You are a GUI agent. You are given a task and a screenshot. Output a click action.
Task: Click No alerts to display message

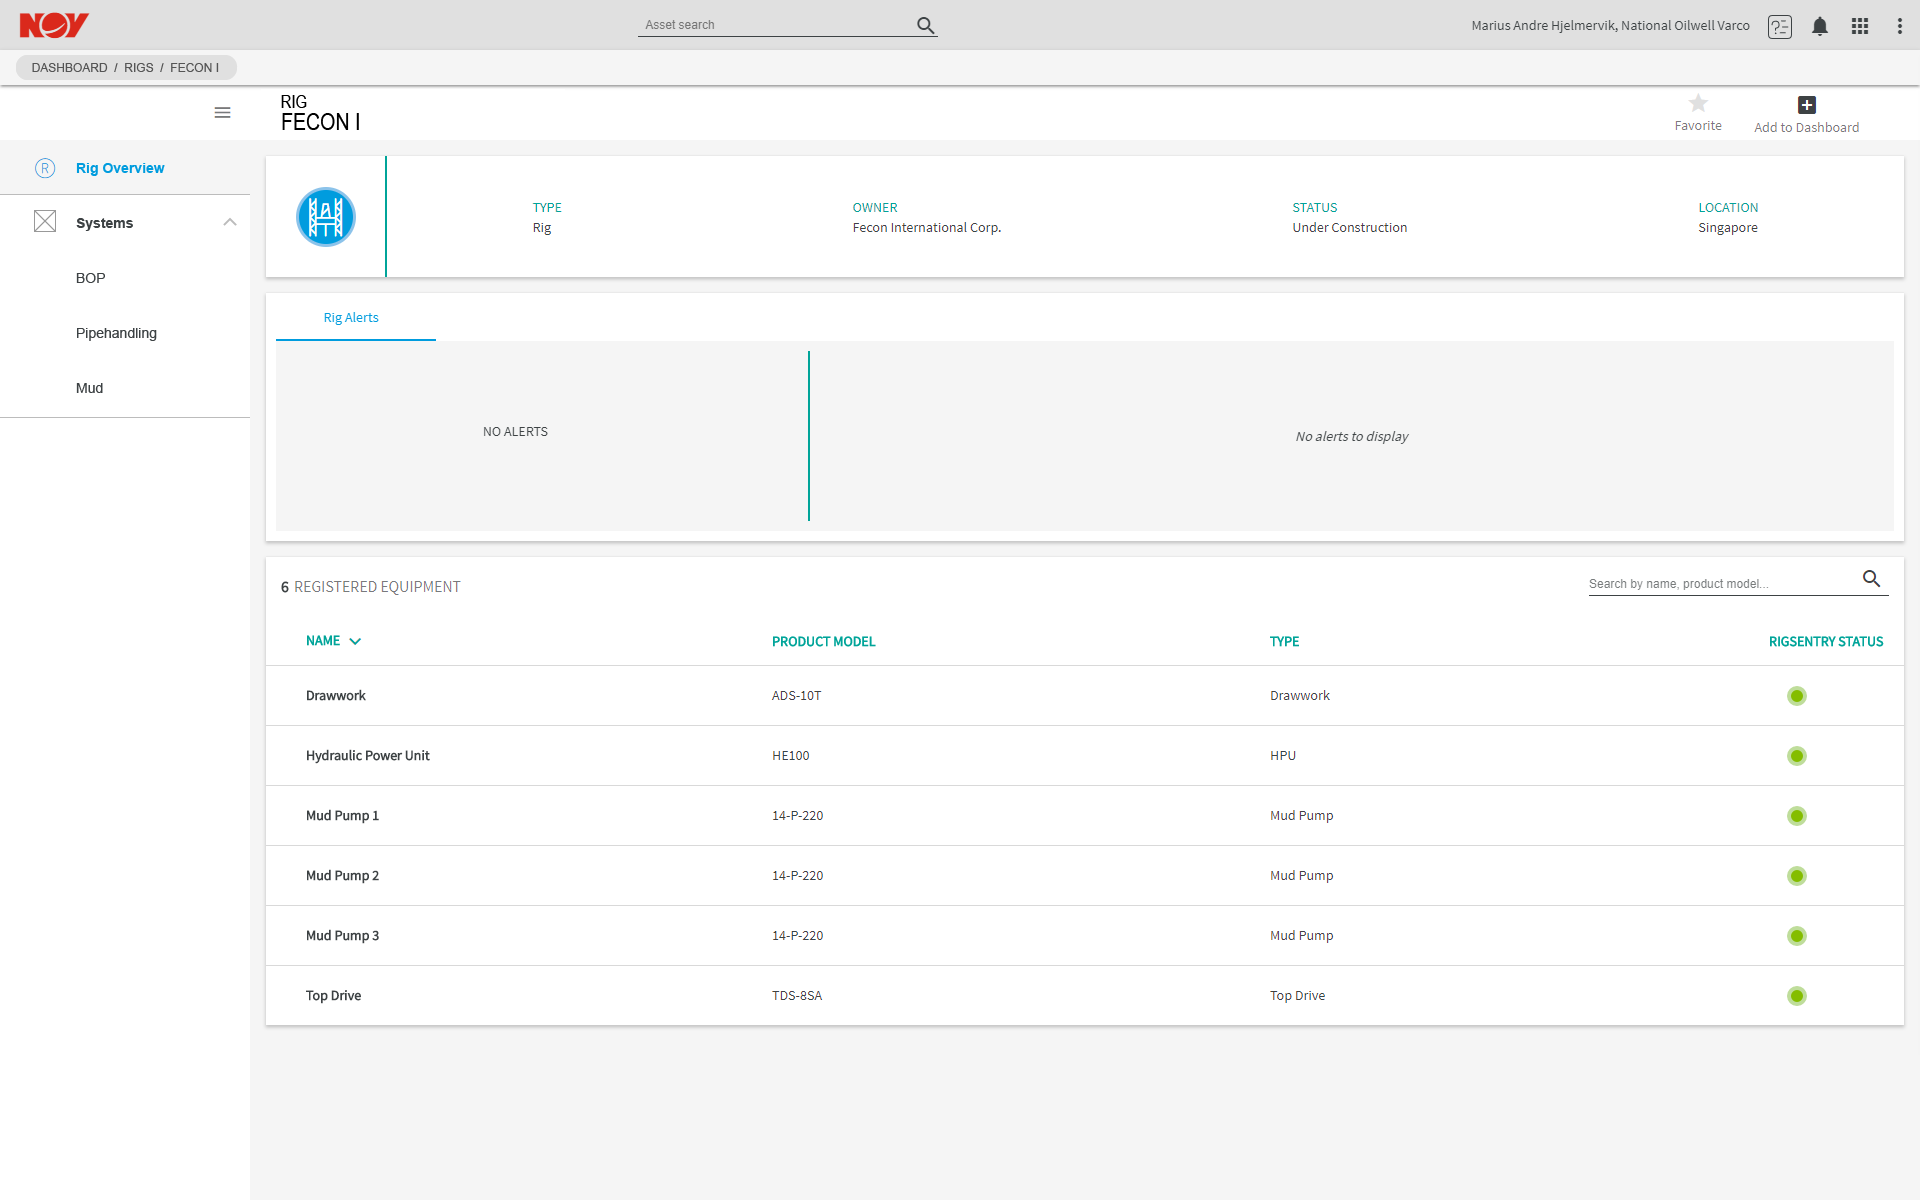click(x=1351, y=437)
